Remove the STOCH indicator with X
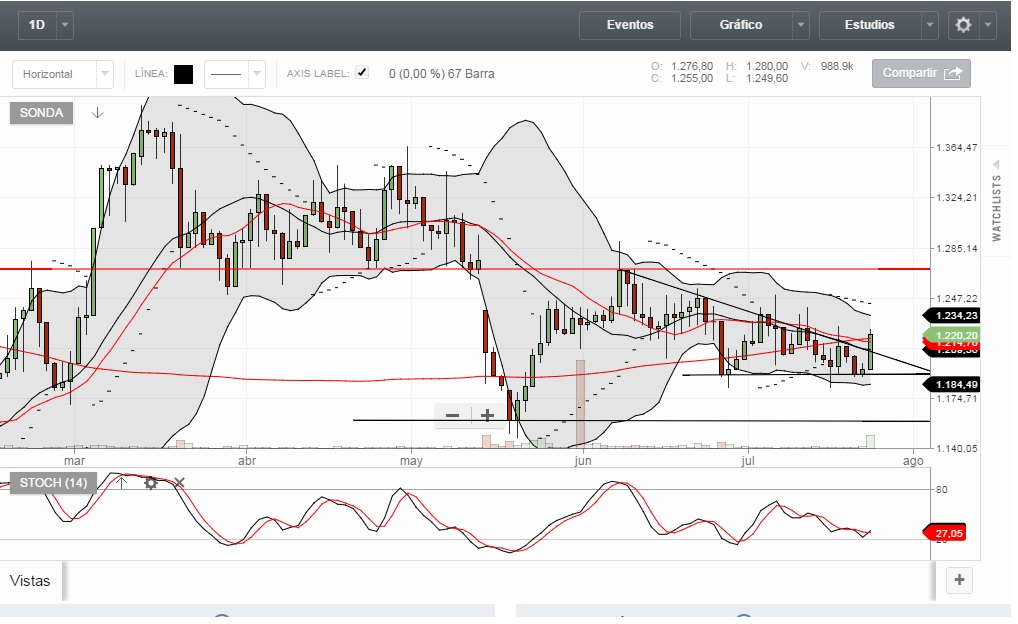The width and height of the screenshot is (1018, 624). tap(180, 483)
